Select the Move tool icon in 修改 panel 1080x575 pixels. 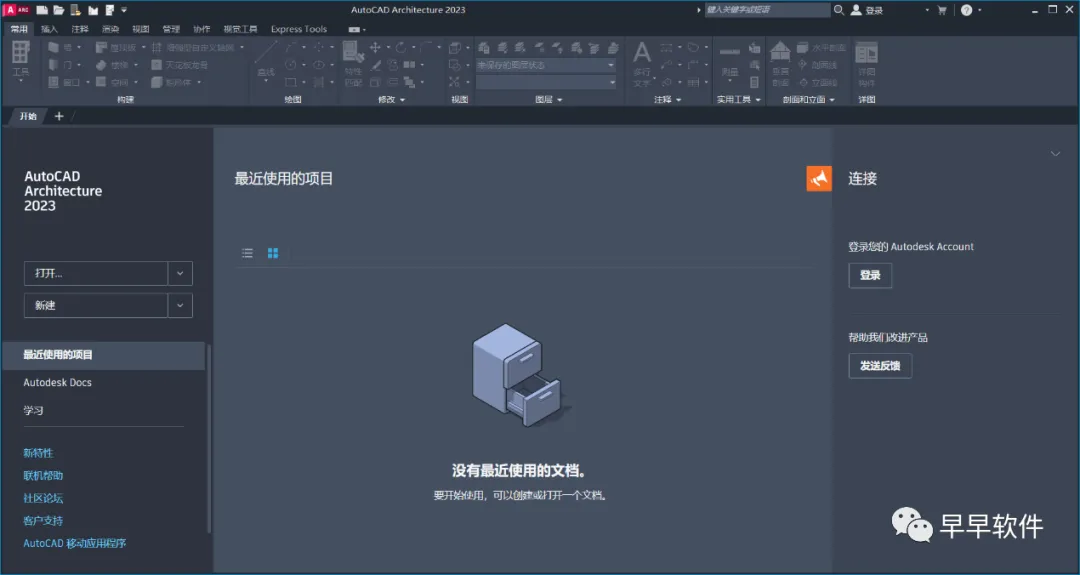(375, 47)
